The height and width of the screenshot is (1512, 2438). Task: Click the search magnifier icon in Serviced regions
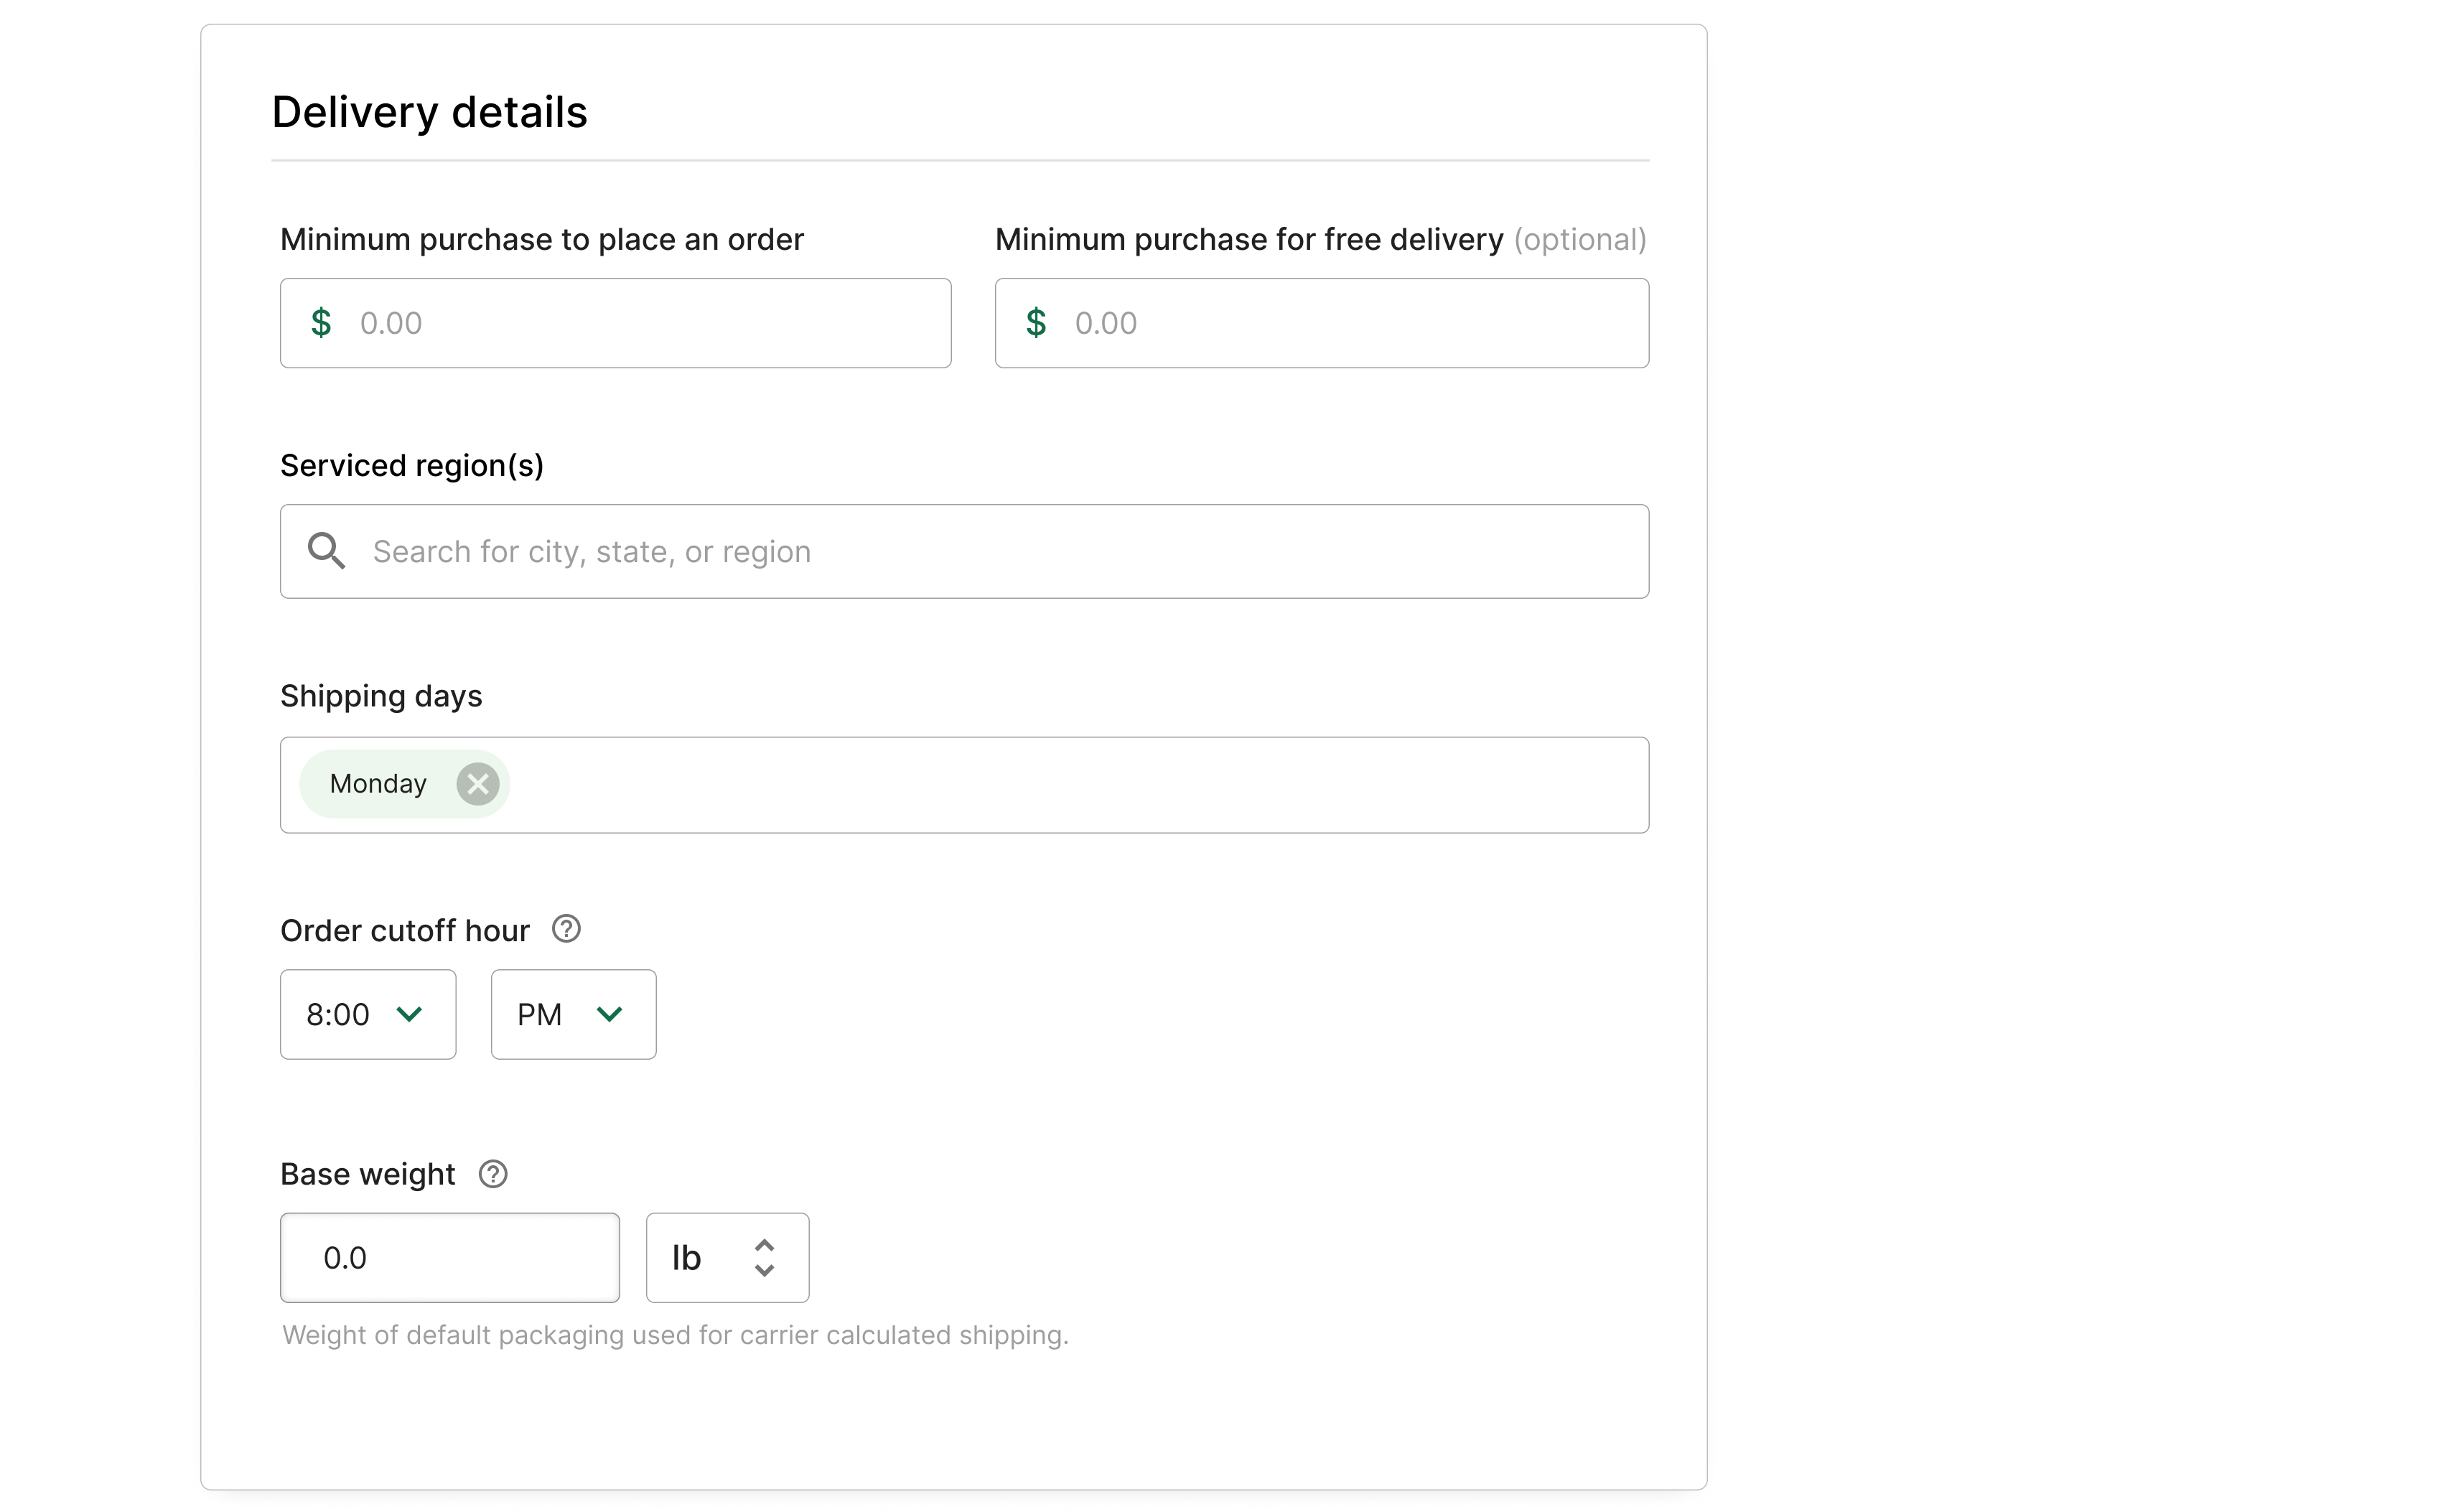326,551
